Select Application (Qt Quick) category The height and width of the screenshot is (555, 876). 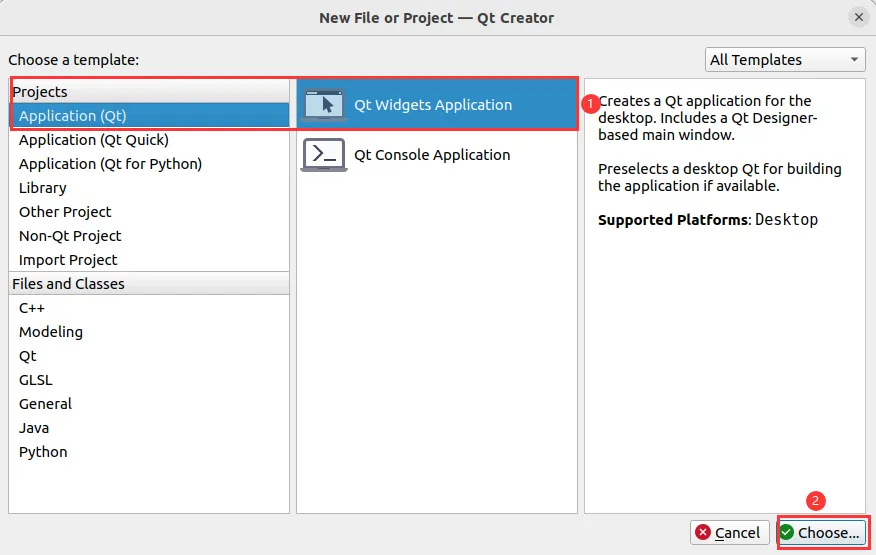coord(149,140)
